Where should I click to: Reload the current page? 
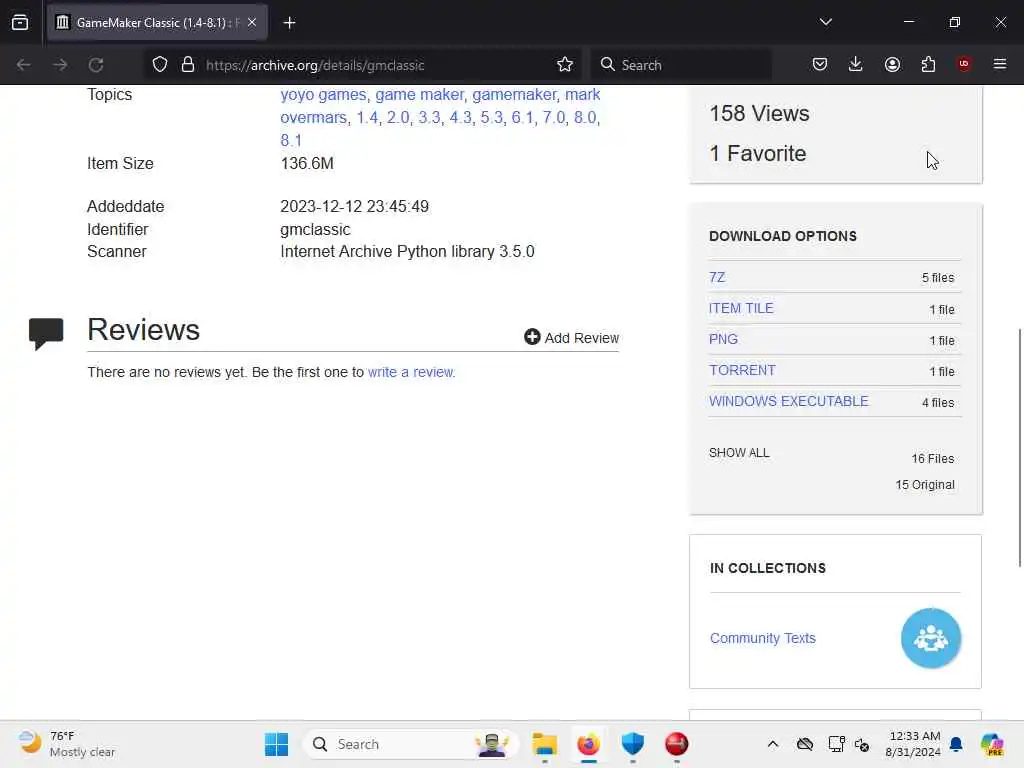96,65
